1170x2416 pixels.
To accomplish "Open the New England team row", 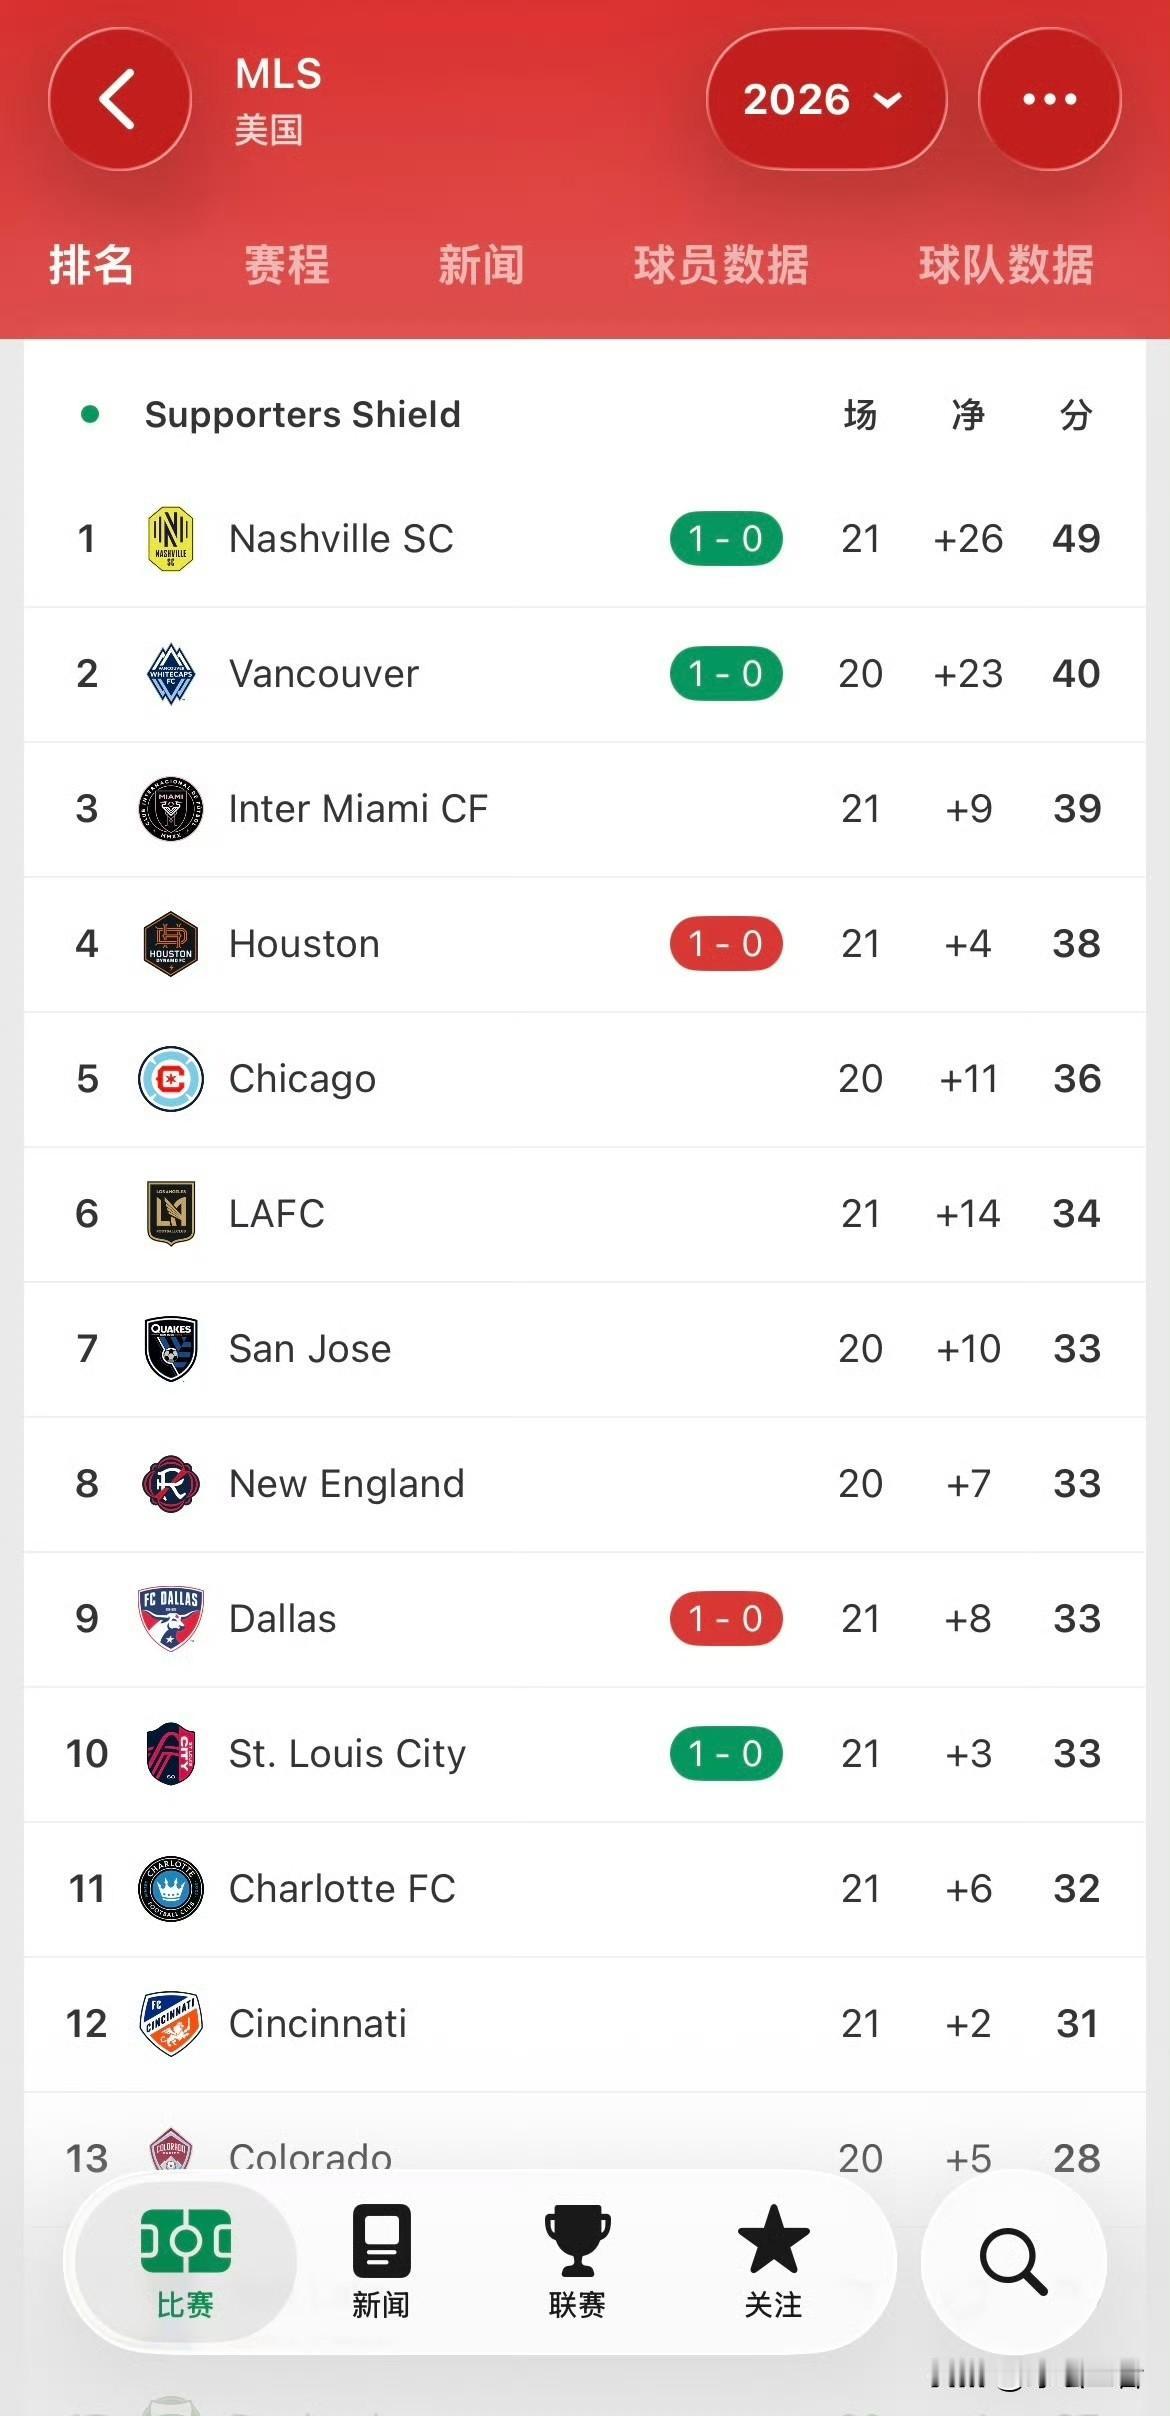I will pos(585,1484).
